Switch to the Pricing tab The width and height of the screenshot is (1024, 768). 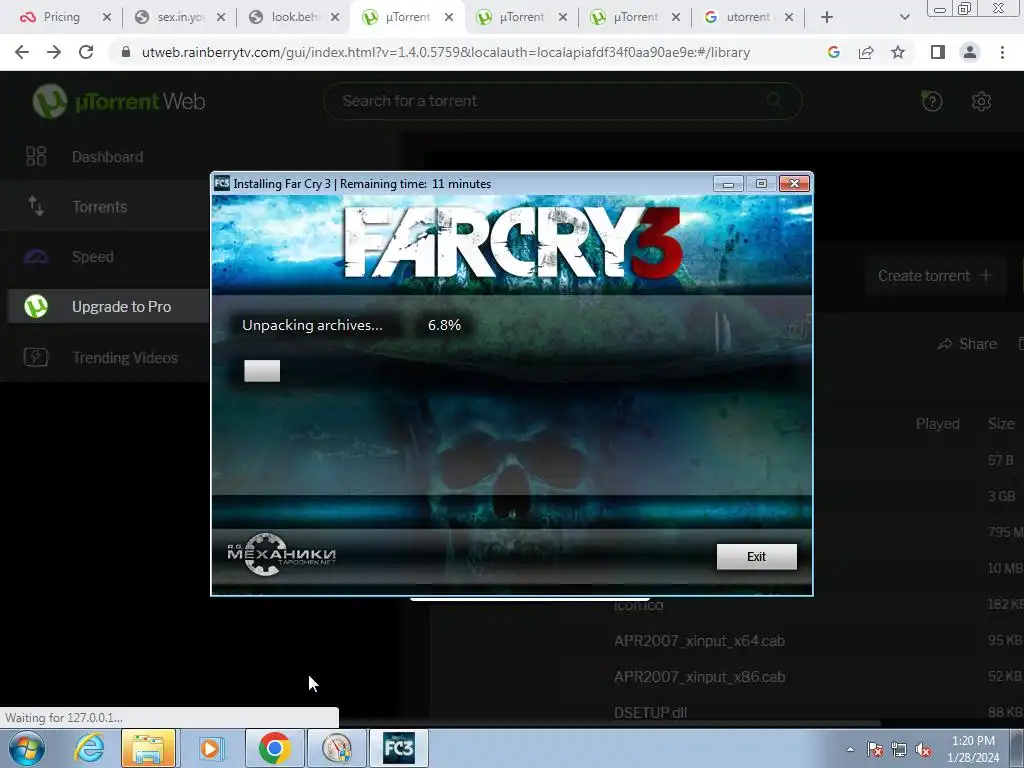point(59,17)
